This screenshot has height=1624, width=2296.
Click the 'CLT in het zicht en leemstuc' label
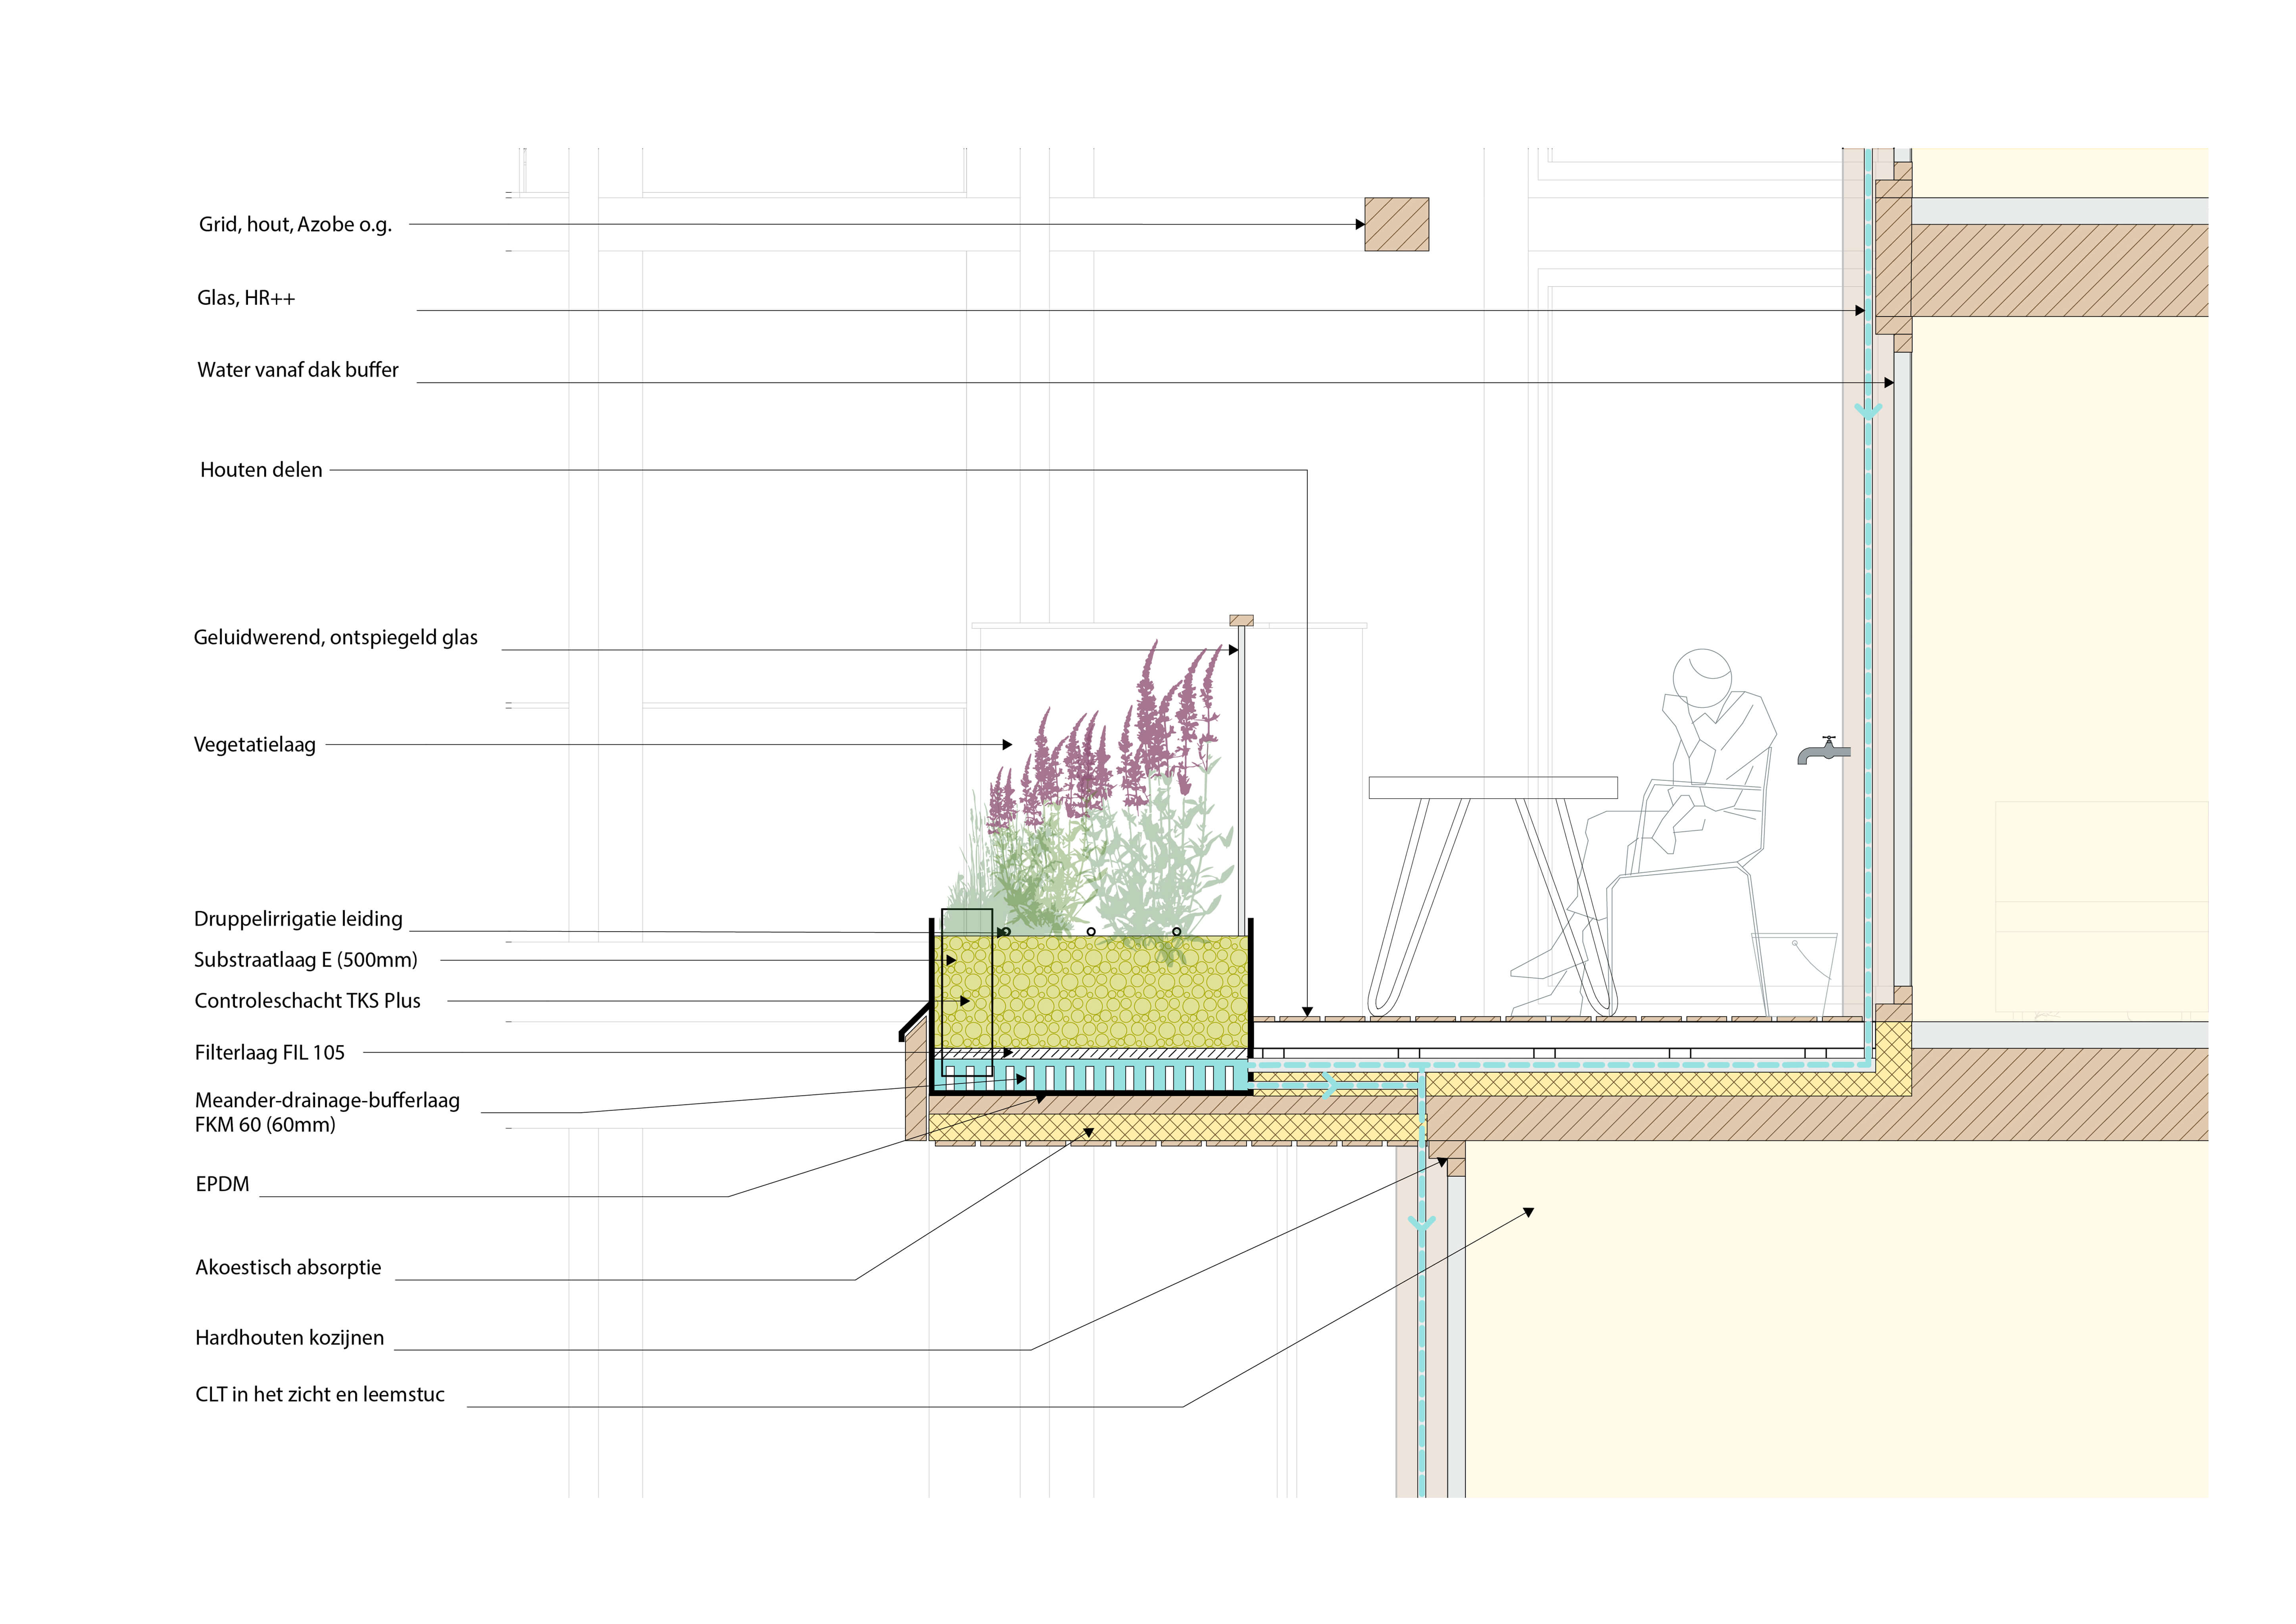pos(320,1395)
